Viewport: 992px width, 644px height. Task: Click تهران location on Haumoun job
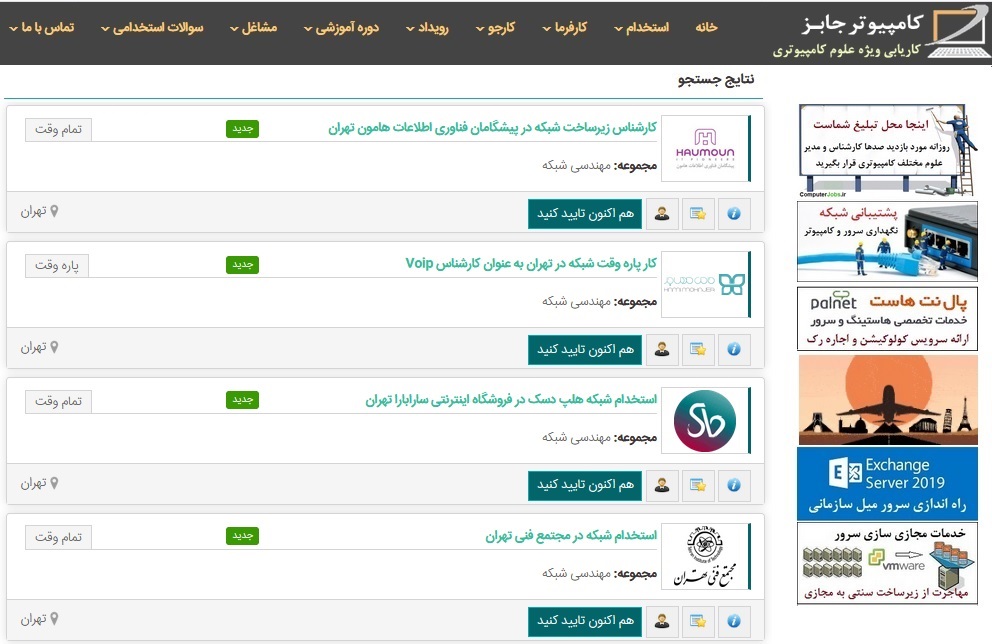coord(39,211)
